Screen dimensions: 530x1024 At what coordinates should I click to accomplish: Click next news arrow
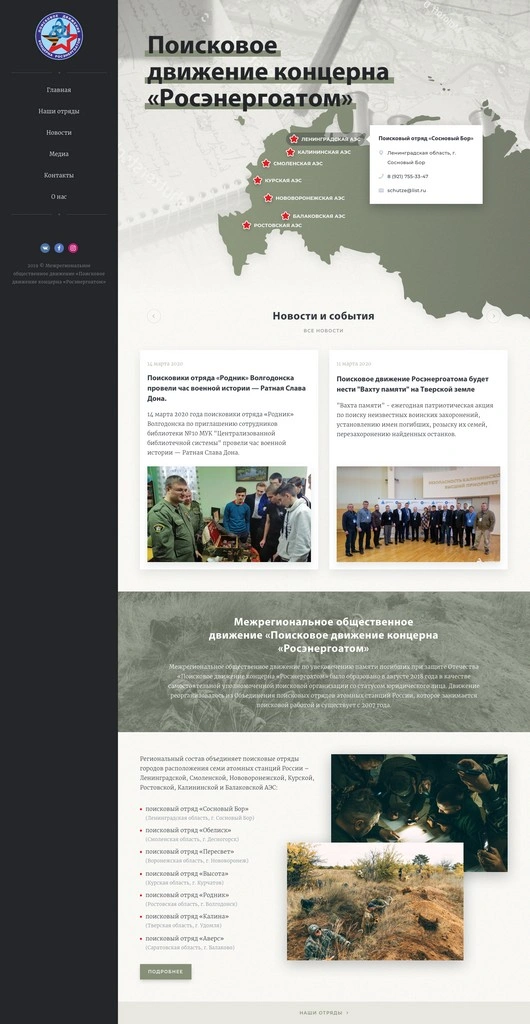pos(494,316)
